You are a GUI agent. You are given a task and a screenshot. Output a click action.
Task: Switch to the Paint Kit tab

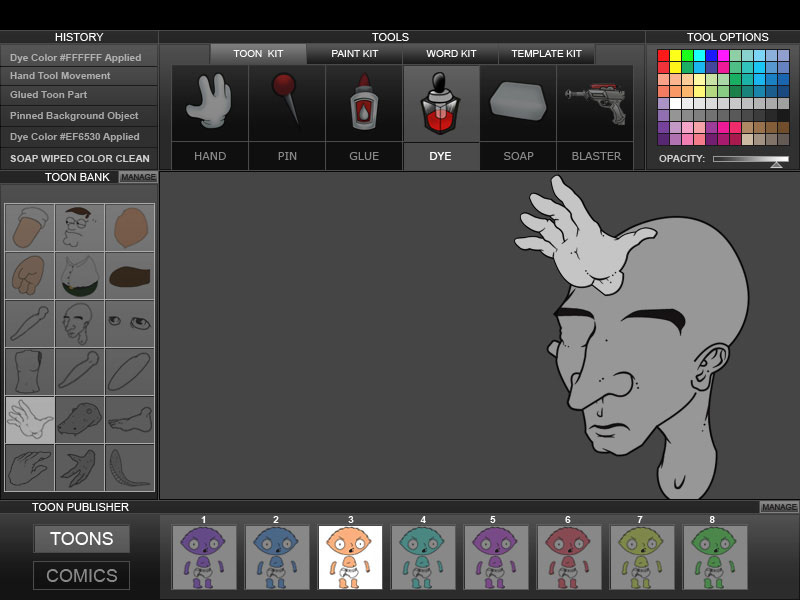(355, 54)
